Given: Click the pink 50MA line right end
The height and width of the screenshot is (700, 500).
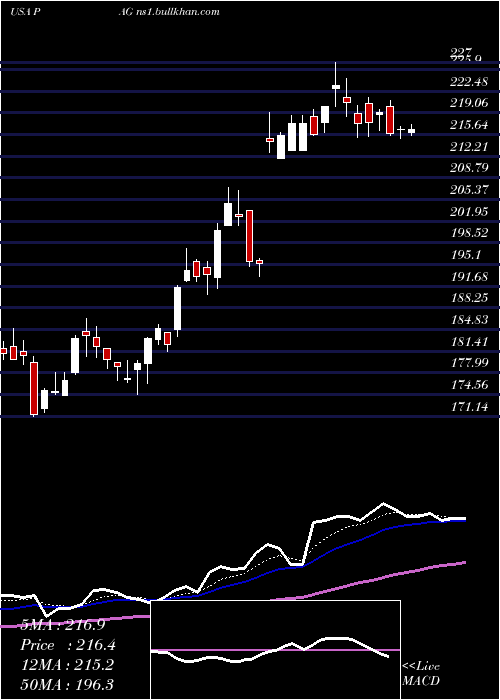Looking at the screenshot, I should [x=463, y=562].
